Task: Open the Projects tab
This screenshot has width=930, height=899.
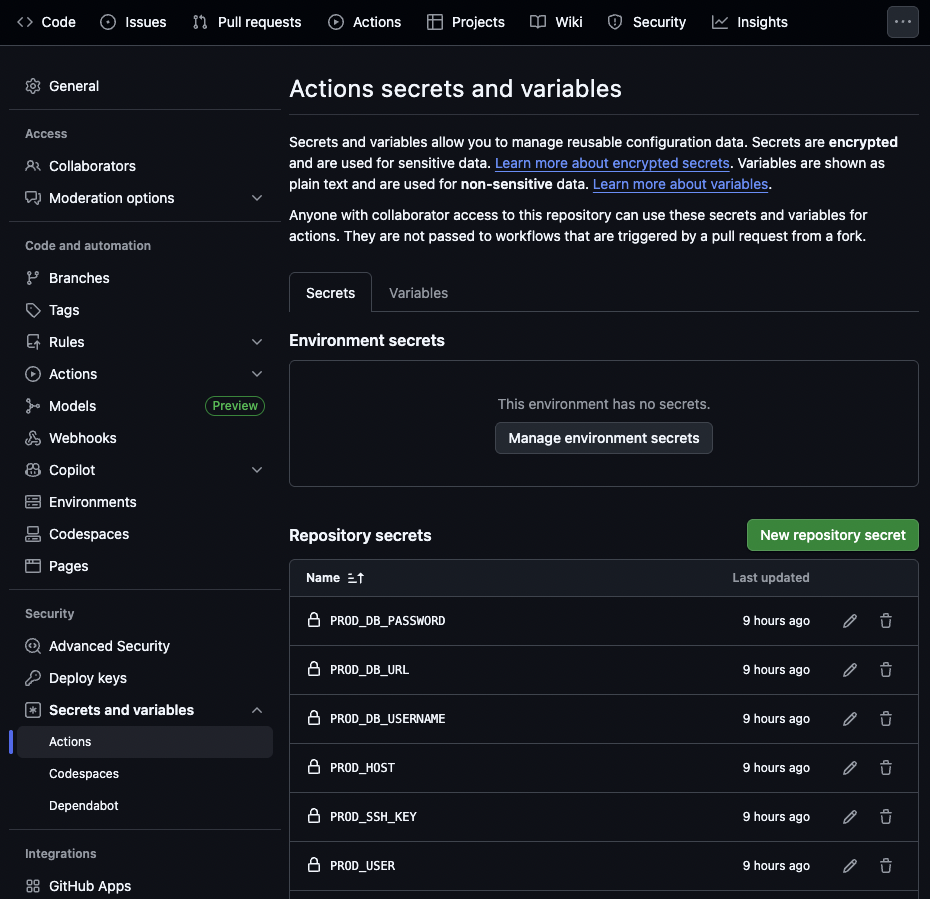Action: 466,22
